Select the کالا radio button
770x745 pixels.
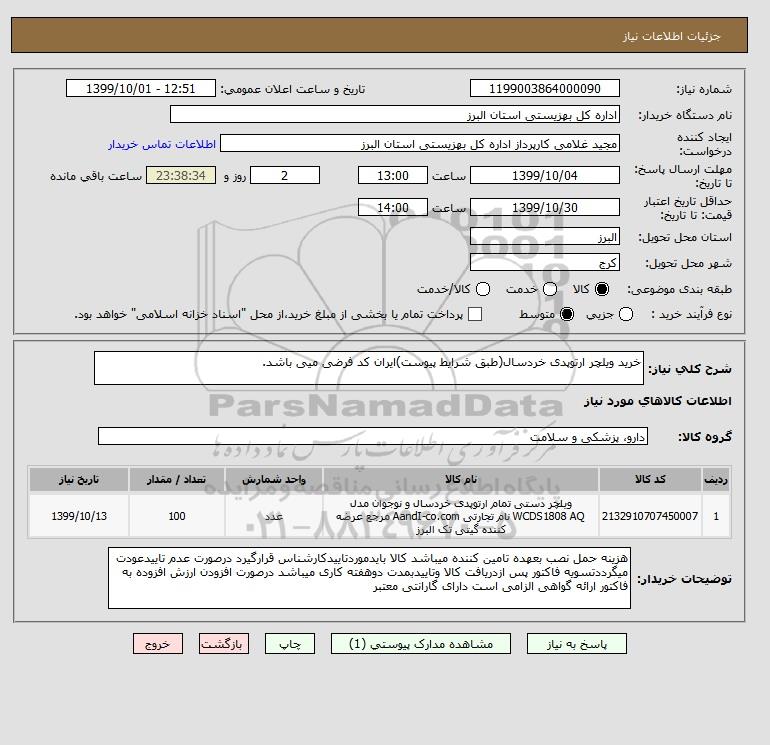[602, 289]
